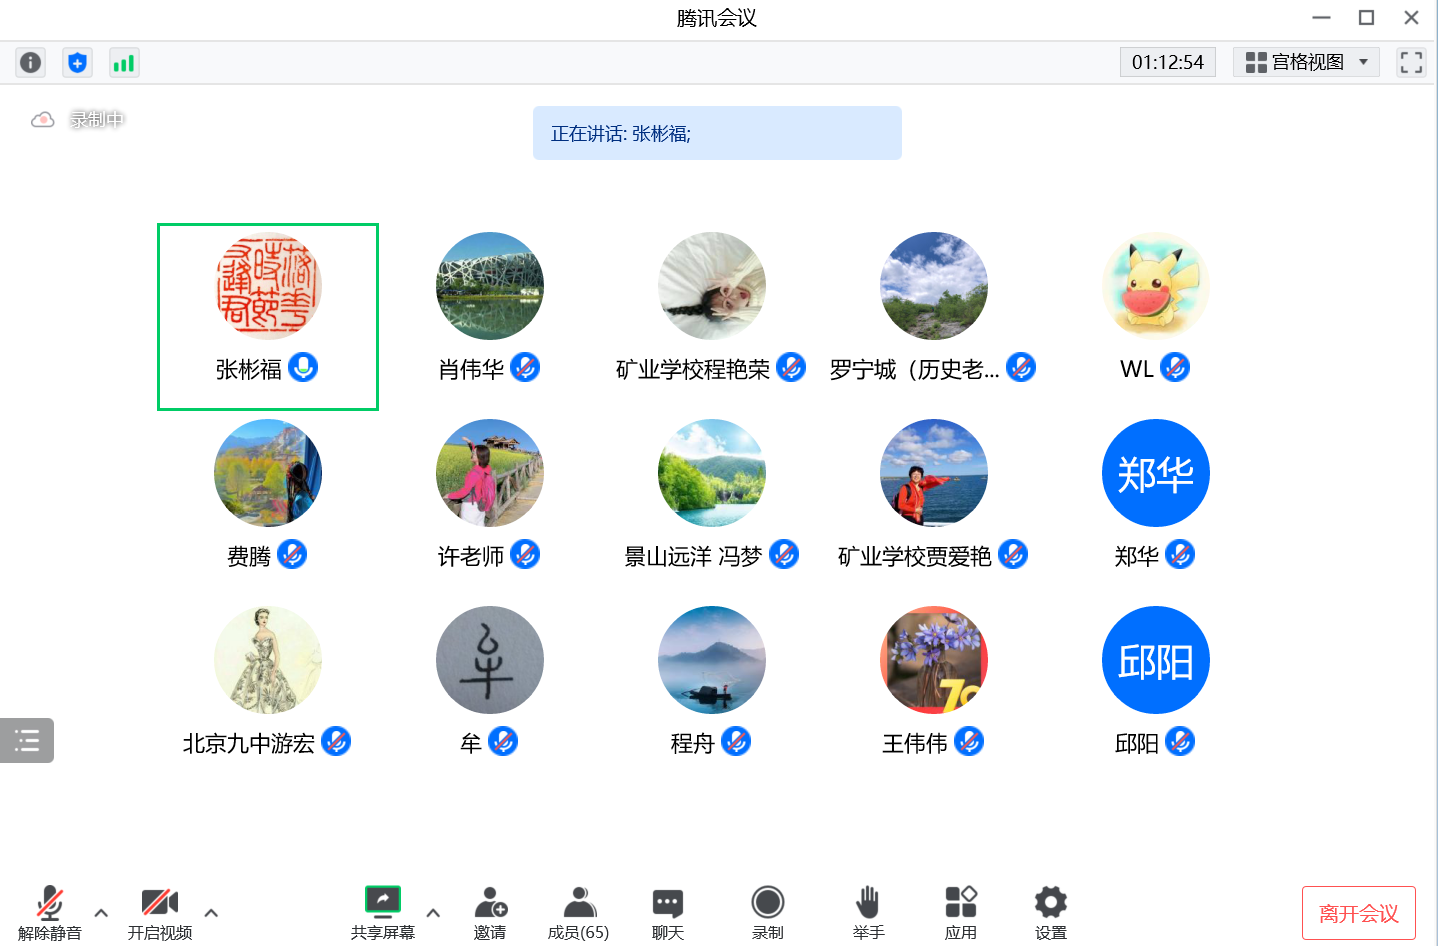Screen dimensions: 1438x946
Task: Expand audio options arrow beside 解除静音
Action: pyautogui.click(x=101, y=912)
